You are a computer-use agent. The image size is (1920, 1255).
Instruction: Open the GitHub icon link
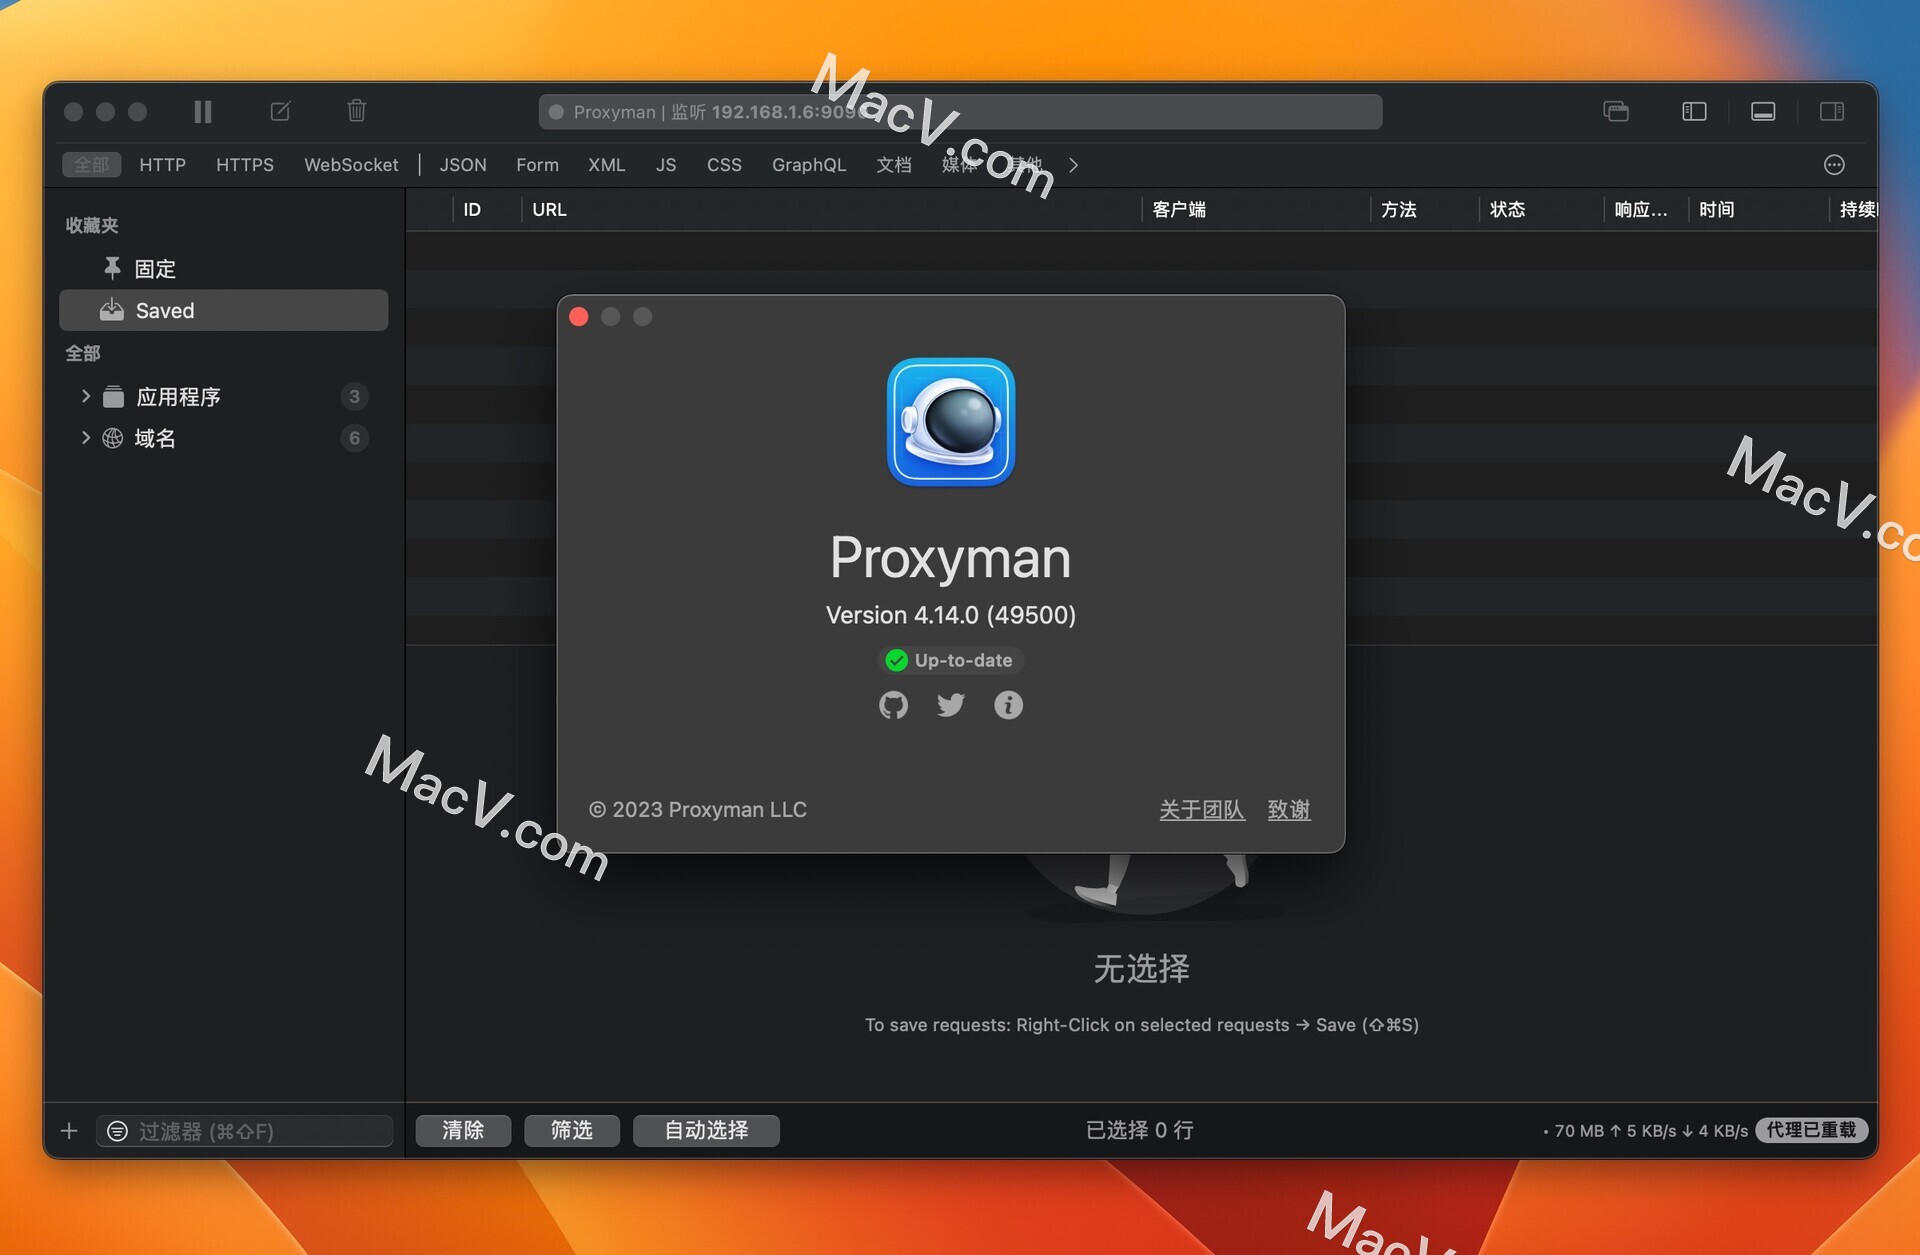[893, 705]
